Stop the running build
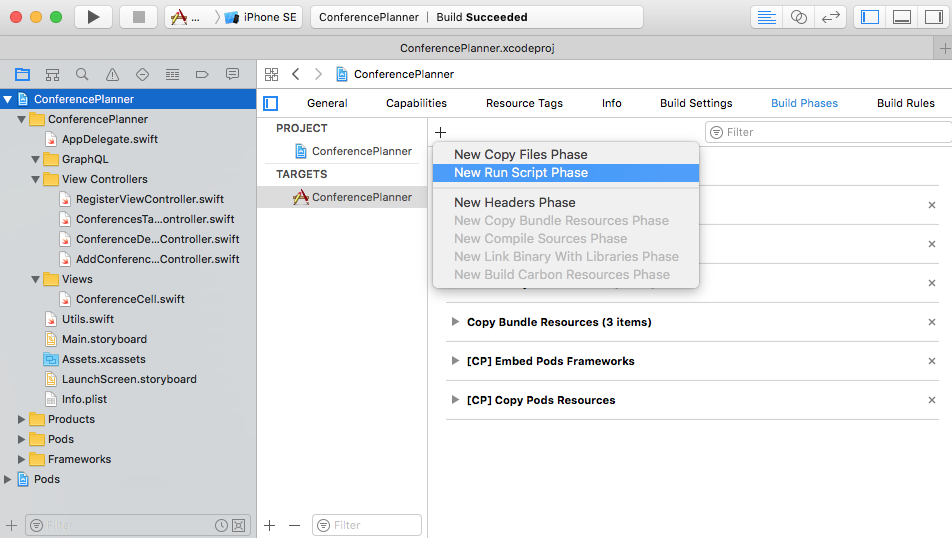The image size is (952, 538). [138, 17]
